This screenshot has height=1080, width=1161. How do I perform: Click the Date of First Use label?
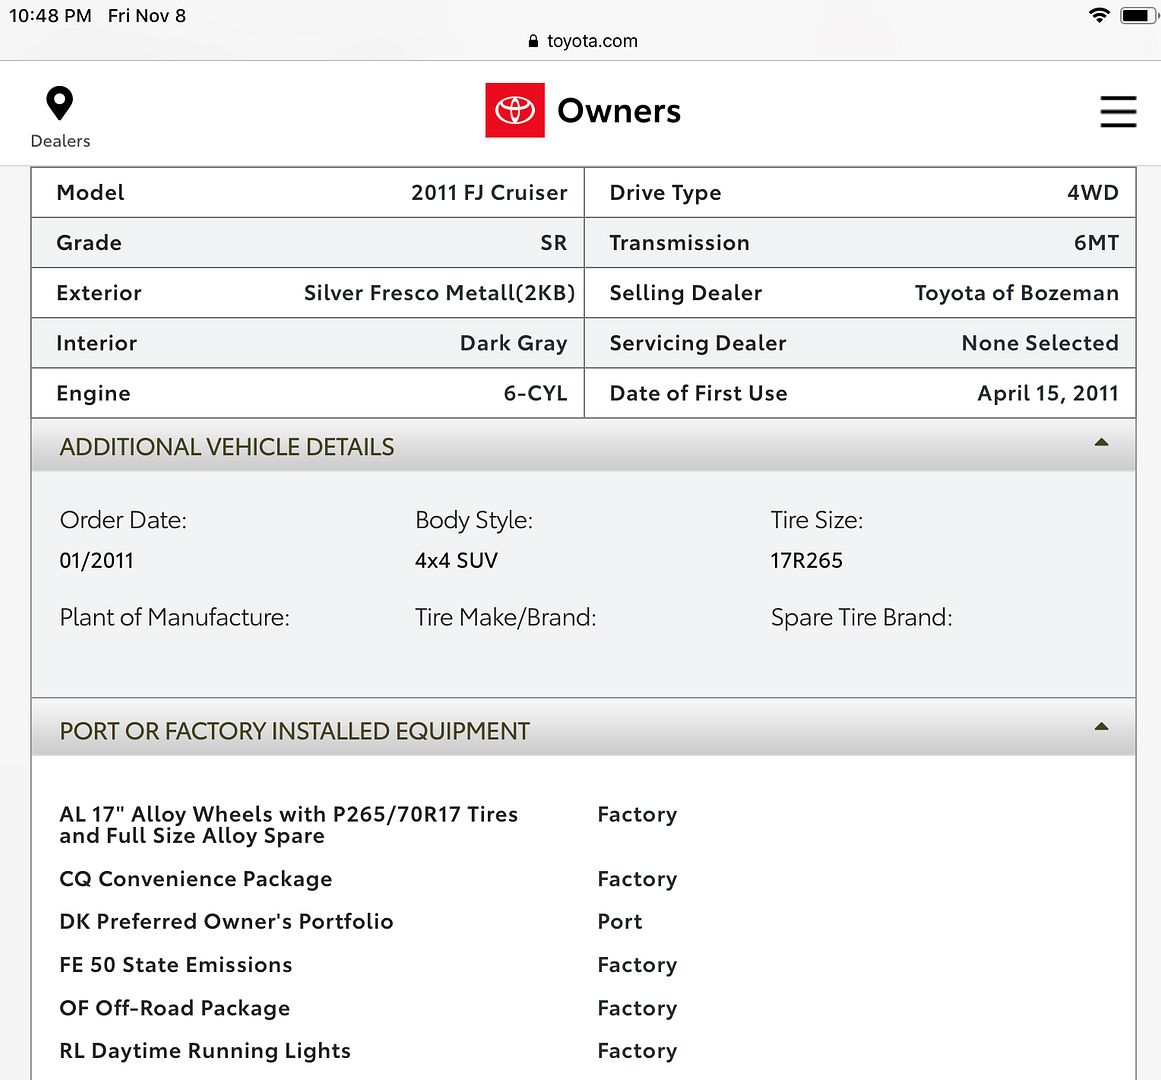click(x=698, y=393)
